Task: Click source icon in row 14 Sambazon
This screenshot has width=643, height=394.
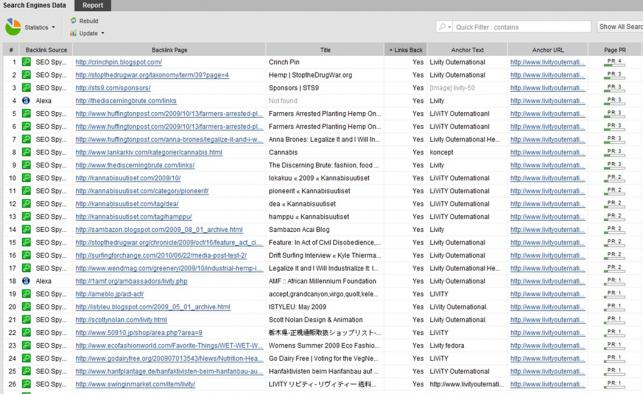Action: 26,229
